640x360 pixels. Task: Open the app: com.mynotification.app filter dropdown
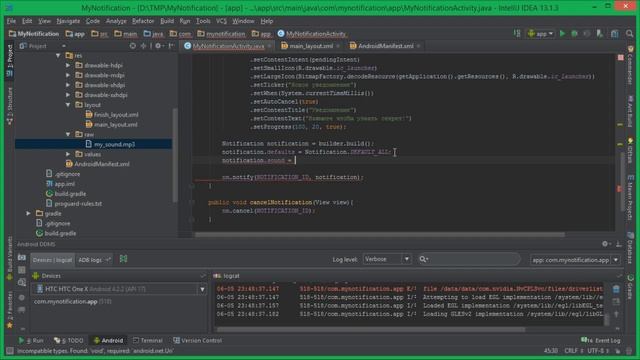point(575,260)
